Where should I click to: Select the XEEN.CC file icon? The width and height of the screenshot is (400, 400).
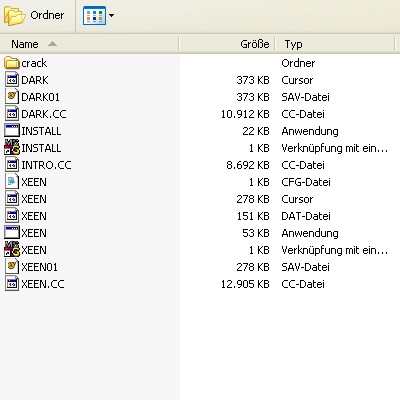[x=12, y=284]
